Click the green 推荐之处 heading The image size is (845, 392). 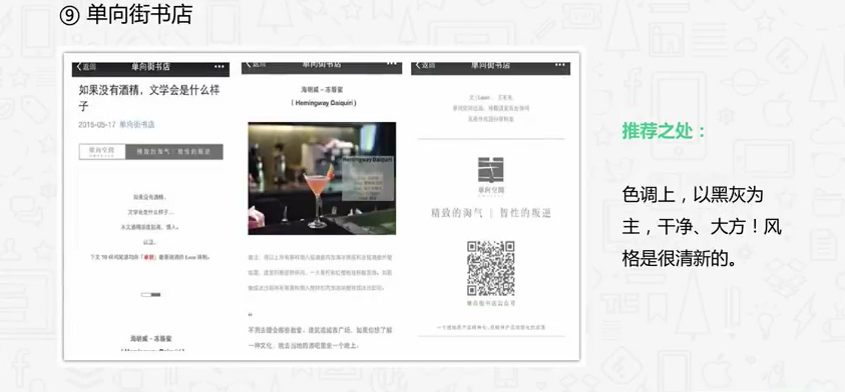664,130
